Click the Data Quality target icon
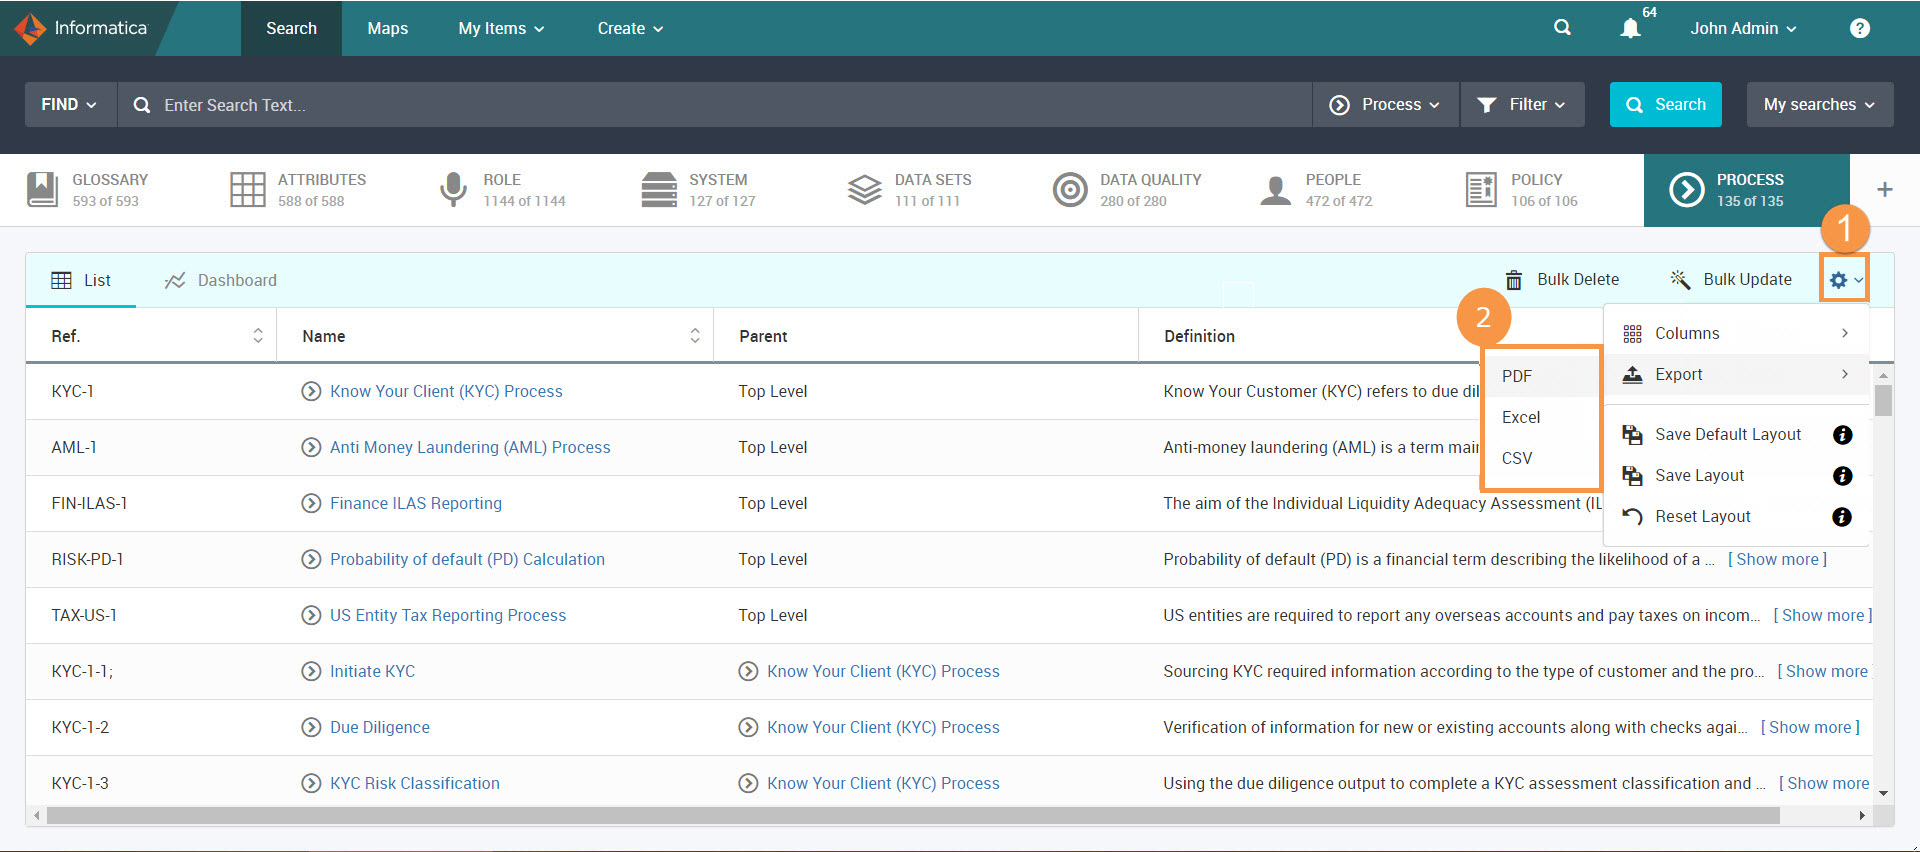 pyautogui.click(x=1070, y=189)
